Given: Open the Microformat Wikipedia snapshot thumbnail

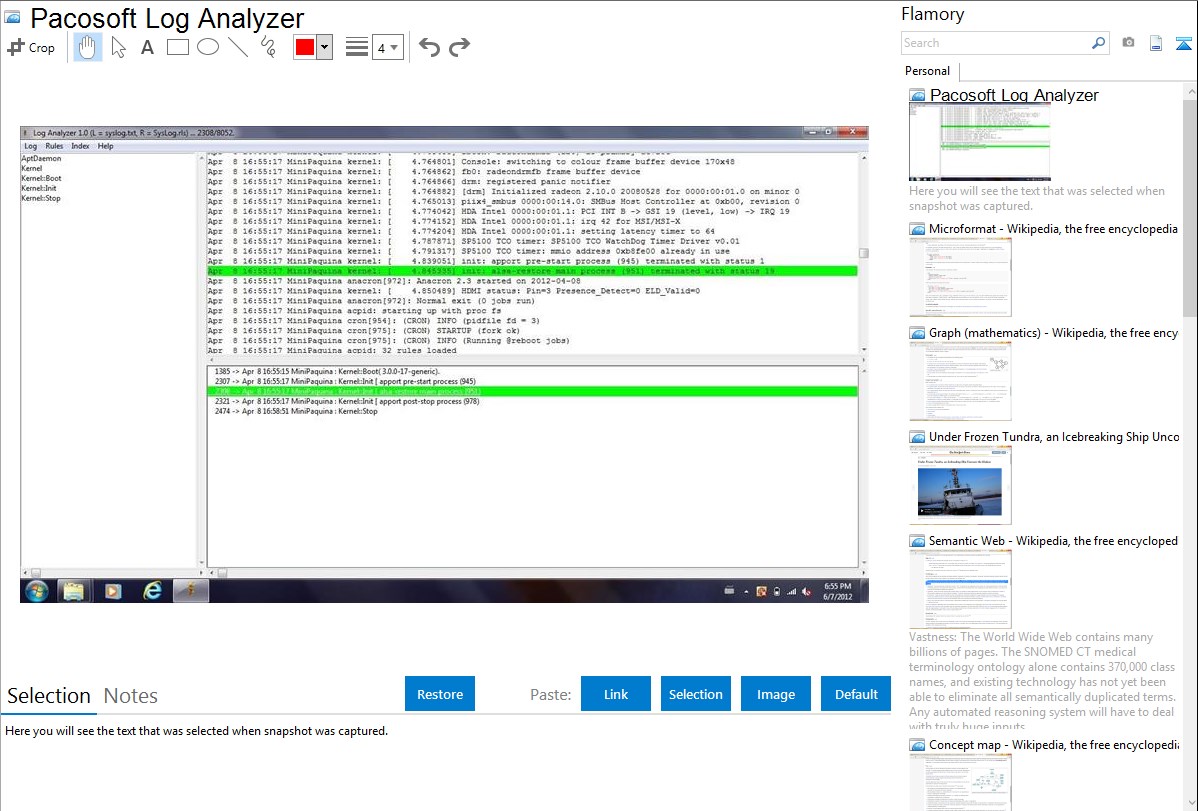Looking at the screenshot, I should (x=960, y=277).
